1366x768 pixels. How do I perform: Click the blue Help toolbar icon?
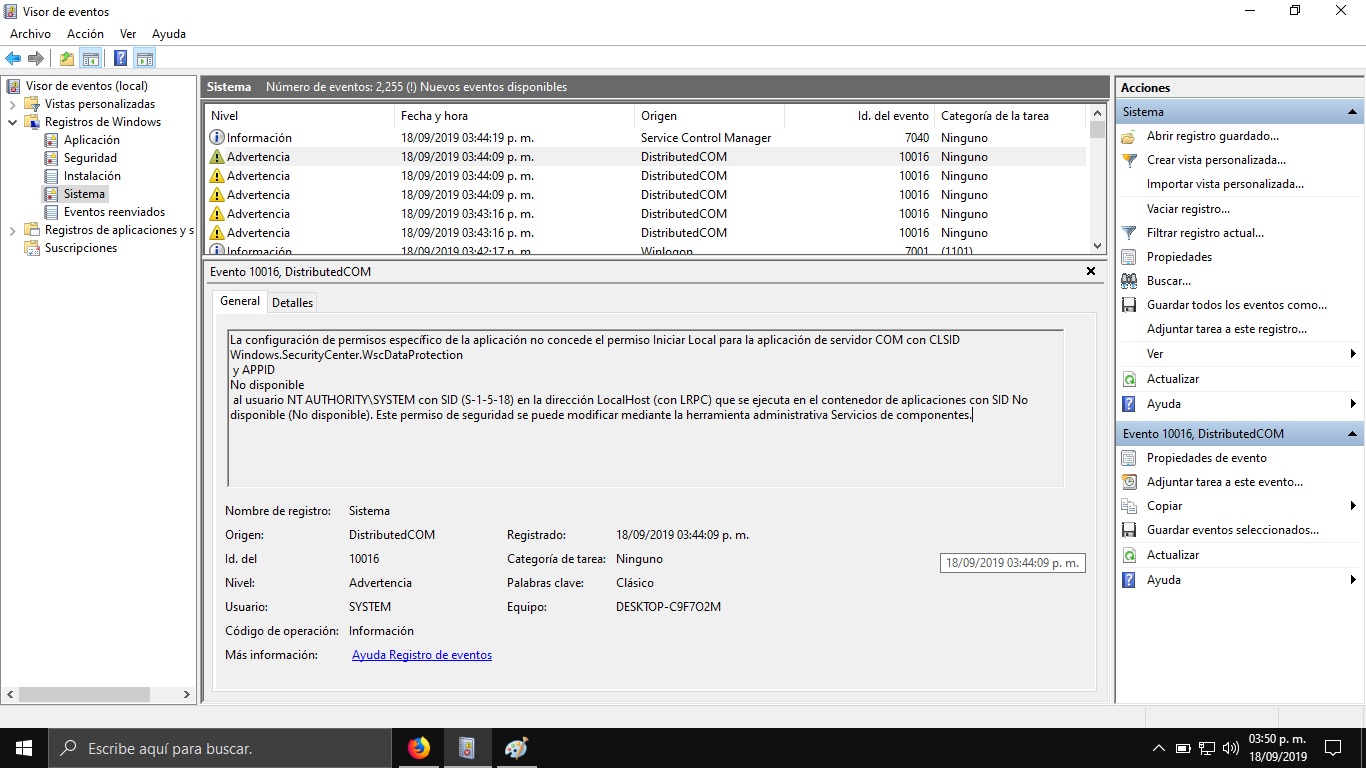point(120,58)
